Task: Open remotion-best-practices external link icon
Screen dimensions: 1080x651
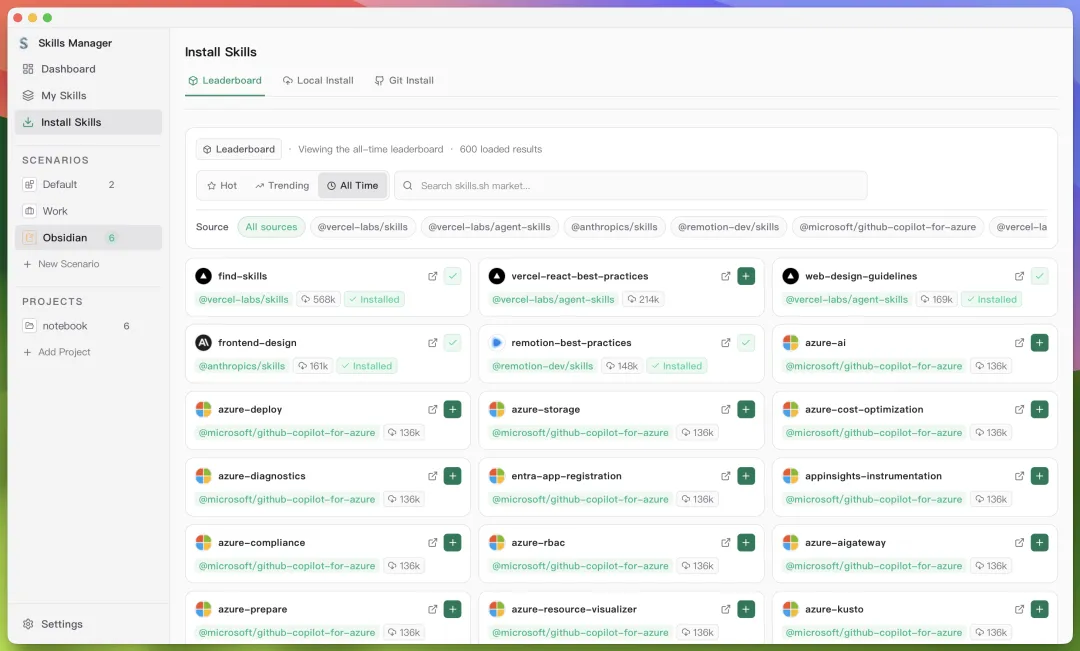Action: click(725, 343)
